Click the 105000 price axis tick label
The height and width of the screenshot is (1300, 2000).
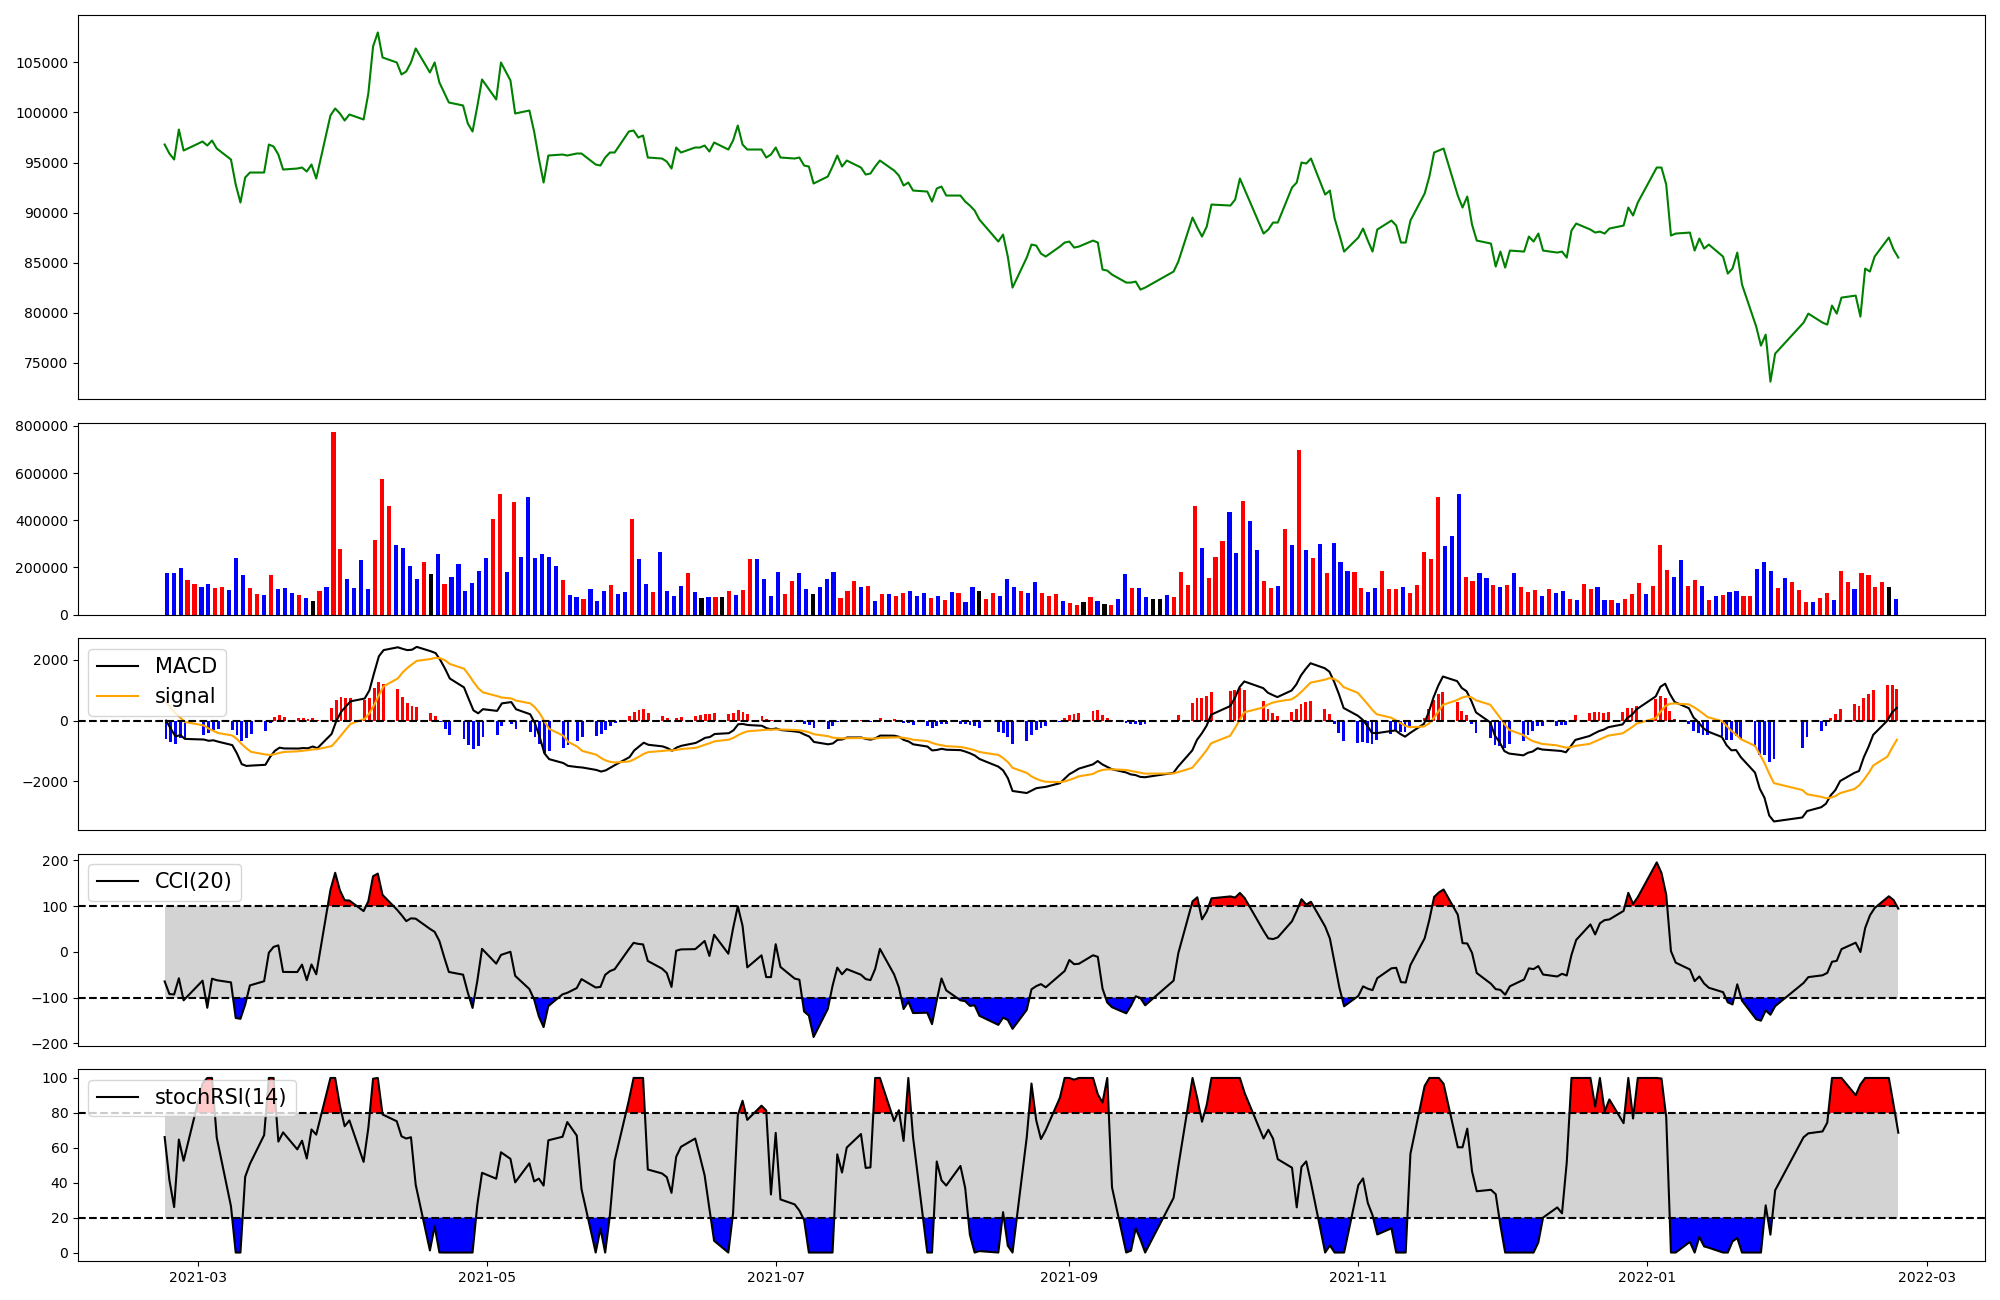click(42, 63)
